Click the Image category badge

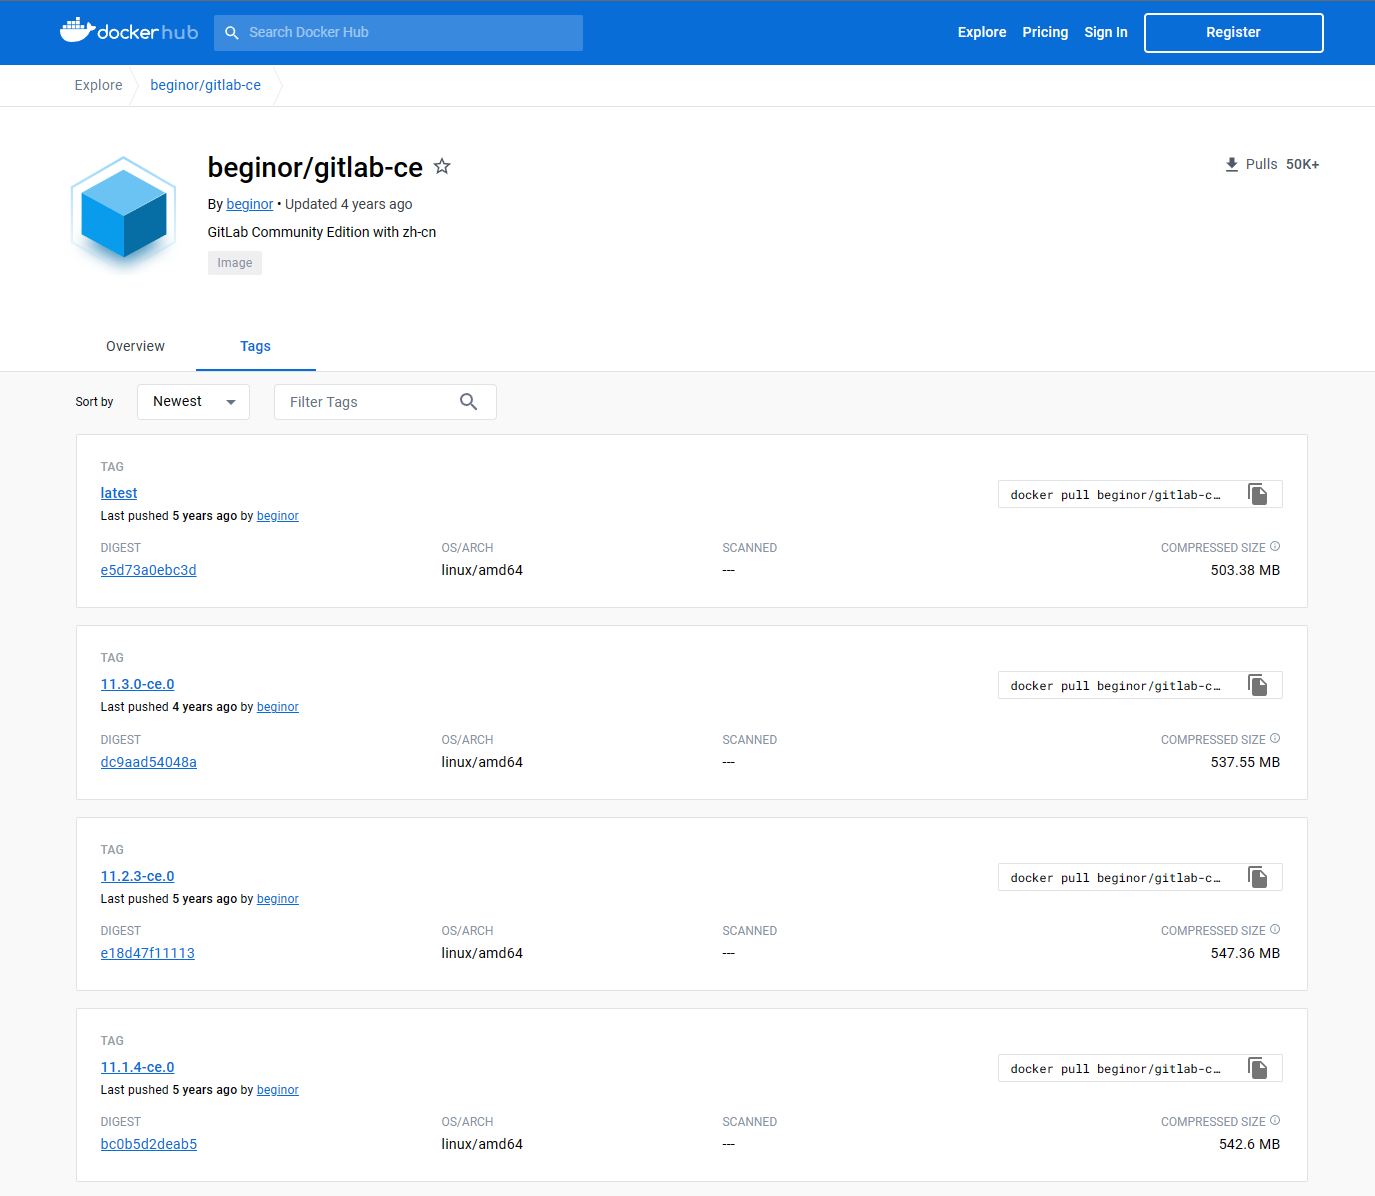point(235,263)
